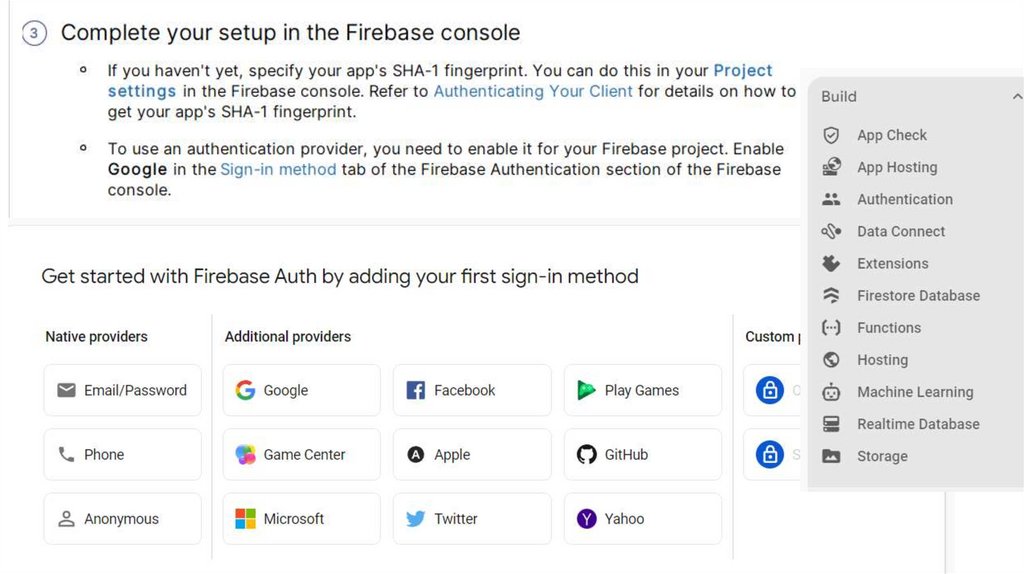Viewport: 1024px width, 574px height.
Task: Click the Realtime Database icon
Action: tap(831, 424)
